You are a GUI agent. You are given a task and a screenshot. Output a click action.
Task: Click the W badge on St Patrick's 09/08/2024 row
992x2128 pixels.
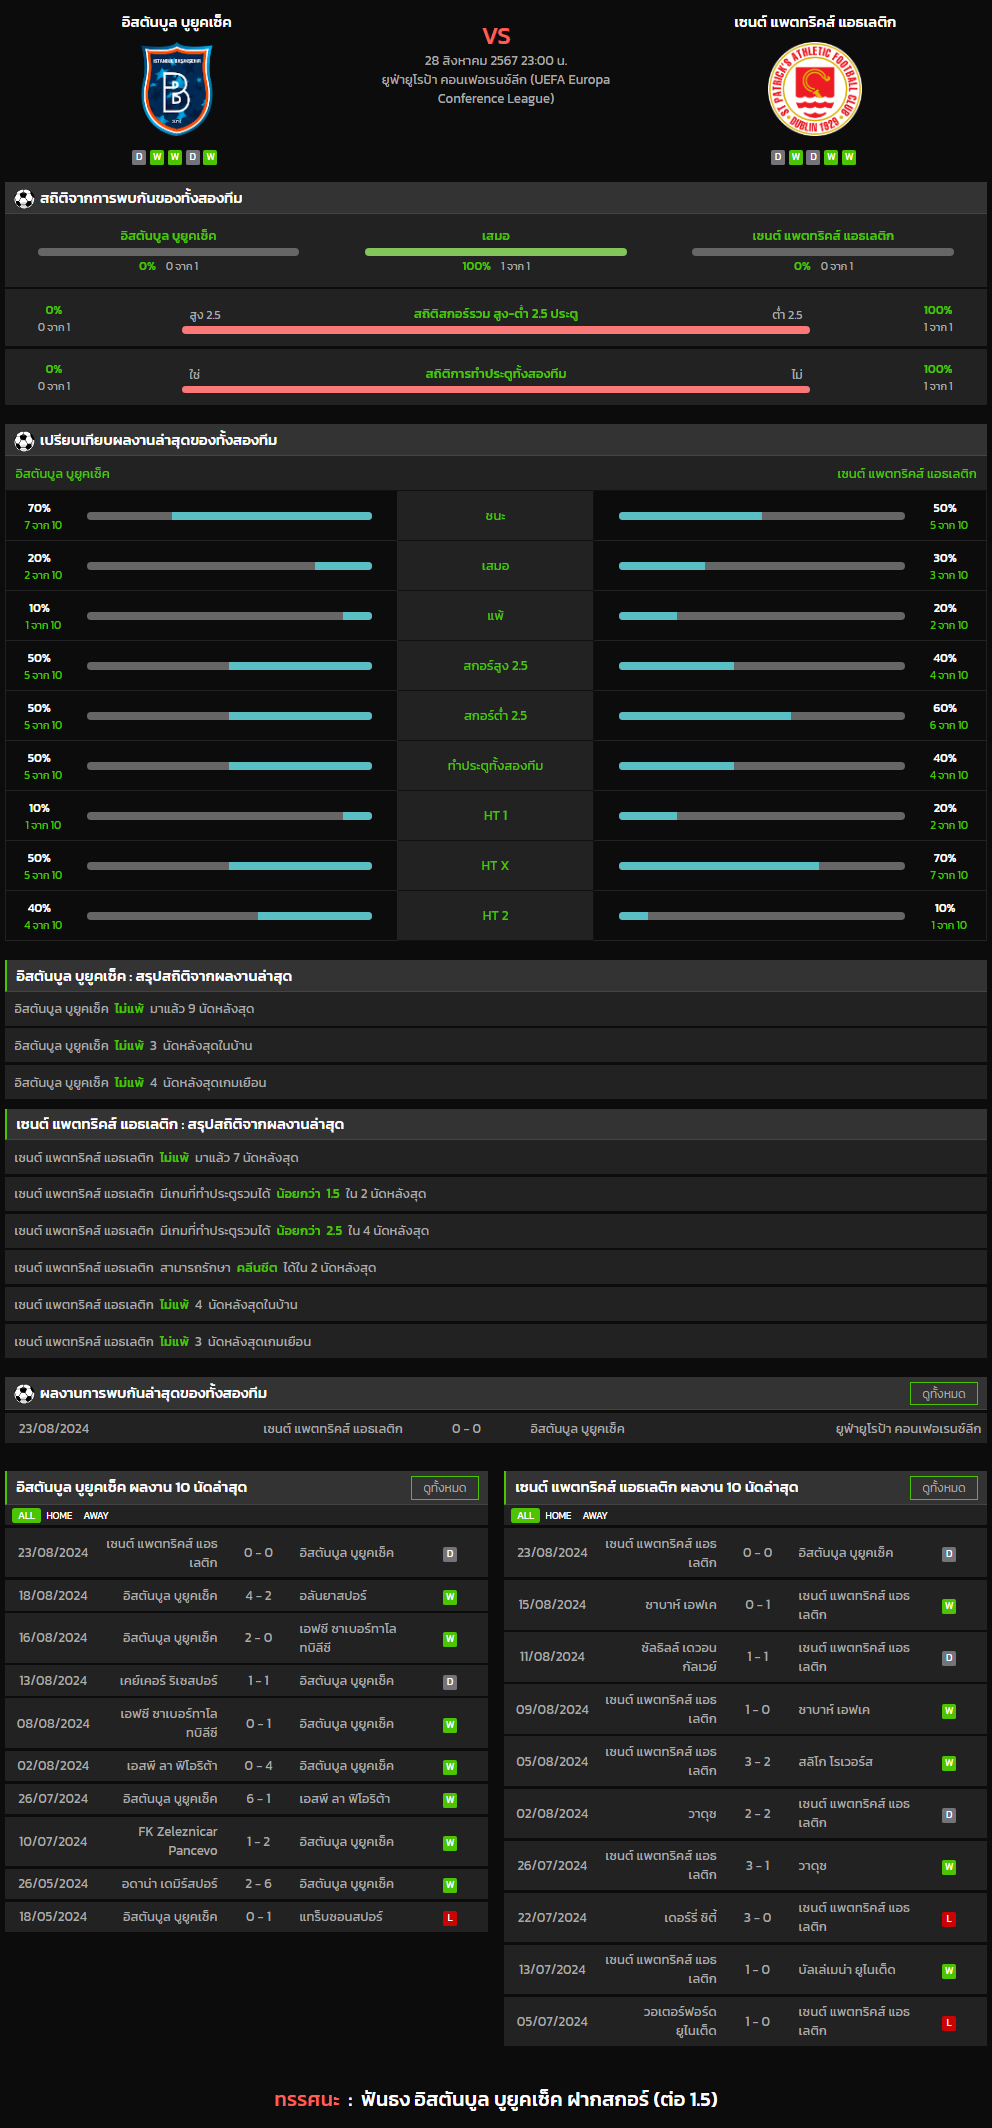click(949, 1711)
